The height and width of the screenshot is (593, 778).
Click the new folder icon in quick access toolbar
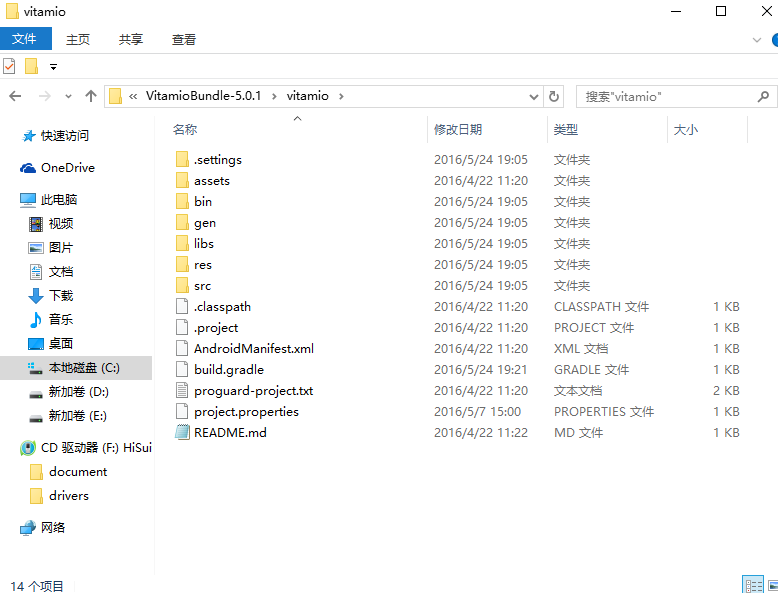tap(31, 66)
